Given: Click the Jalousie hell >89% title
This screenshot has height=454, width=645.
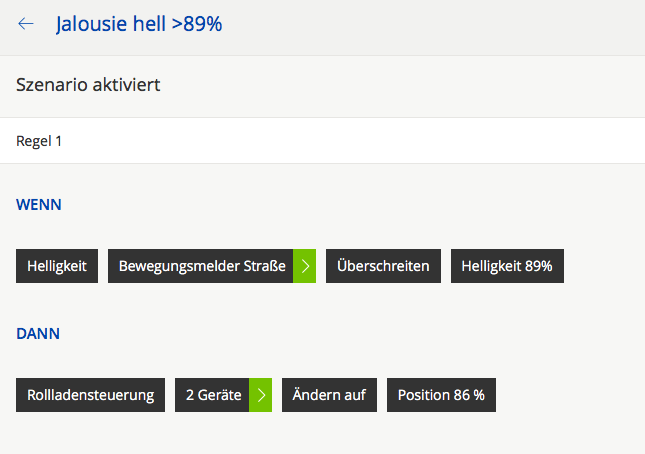Looking at the screenshot, I should coord(139,24).
